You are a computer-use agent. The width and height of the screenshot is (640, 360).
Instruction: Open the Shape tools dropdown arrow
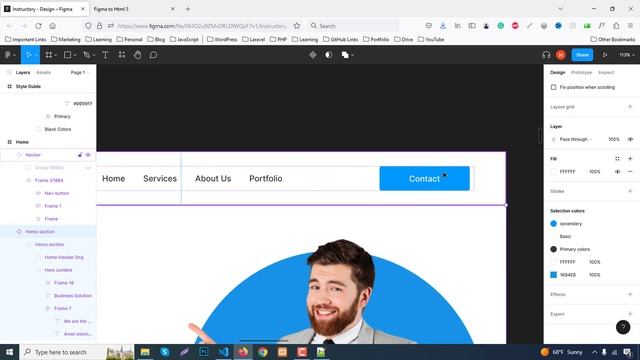(x=75, y=55)
